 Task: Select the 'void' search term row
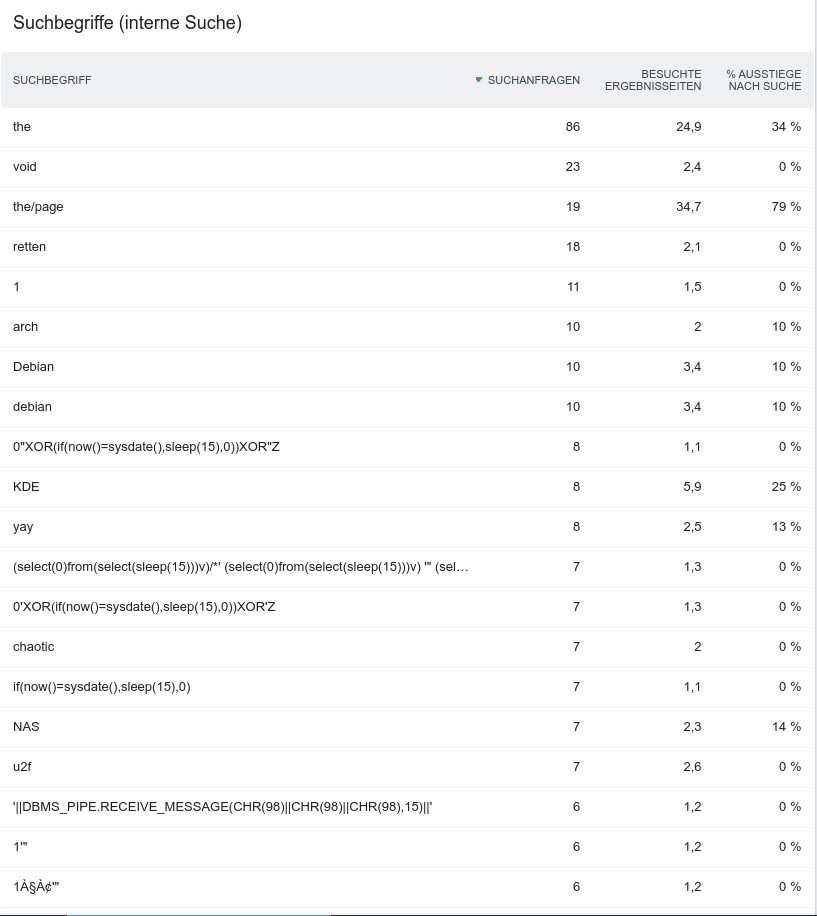25,167
